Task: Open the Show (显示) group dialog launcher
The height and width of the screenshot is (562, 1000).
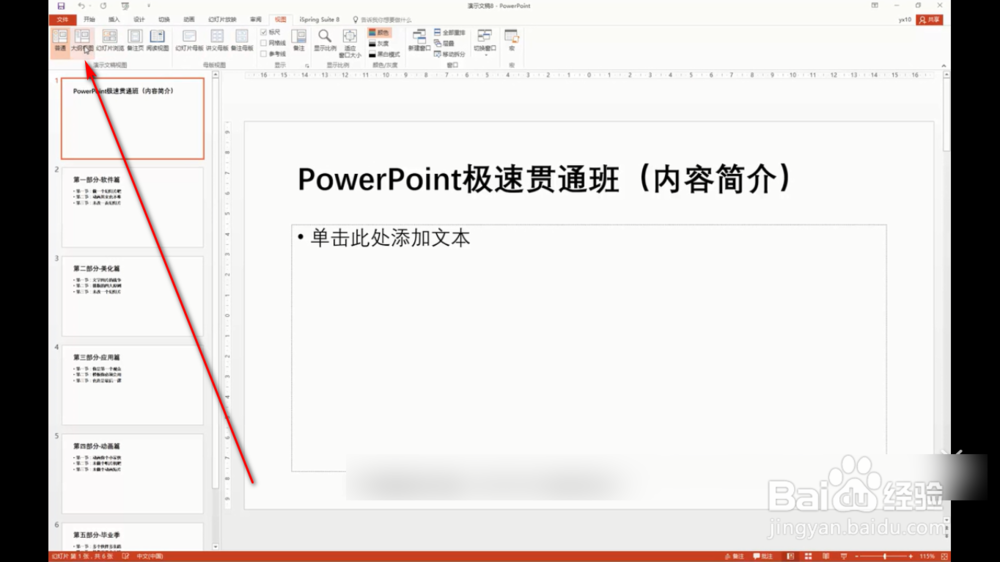Action: click(x=307, y=65)
